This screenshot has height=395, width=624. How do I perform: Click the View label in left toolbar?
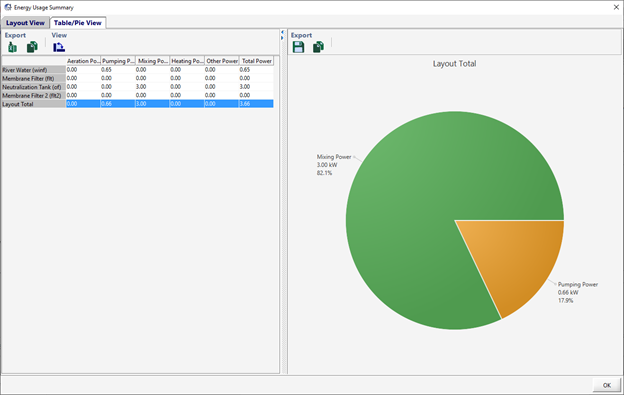(x=59, y=35)
